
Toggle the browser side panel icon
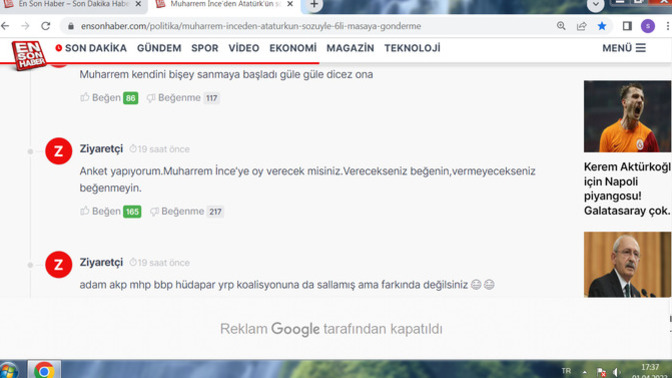pyautogui.click(x=627, y=26)
